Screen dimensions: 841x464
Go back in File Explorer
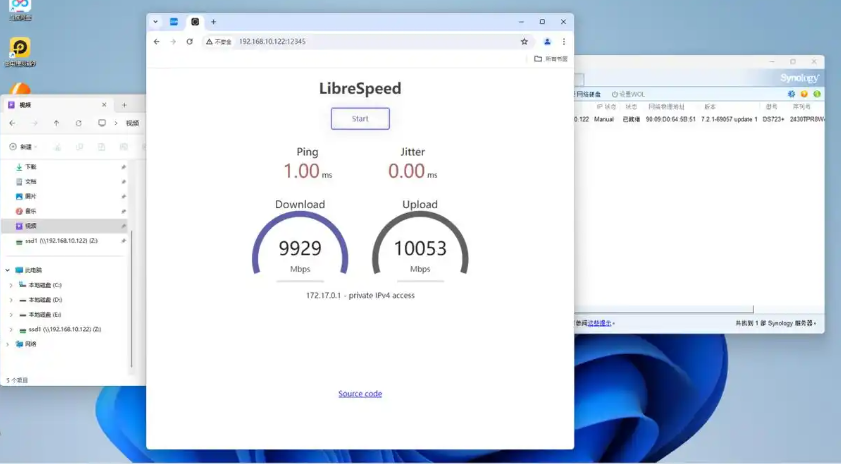12,123
